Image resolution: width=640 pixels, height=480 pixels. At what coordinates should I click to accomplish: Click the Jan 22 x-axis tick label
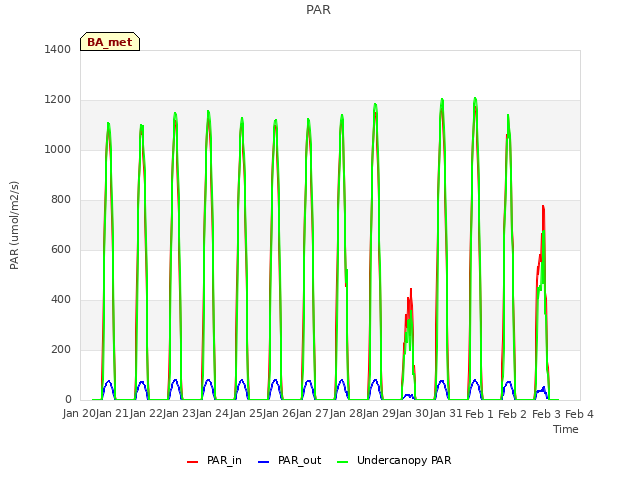(146, 414)
